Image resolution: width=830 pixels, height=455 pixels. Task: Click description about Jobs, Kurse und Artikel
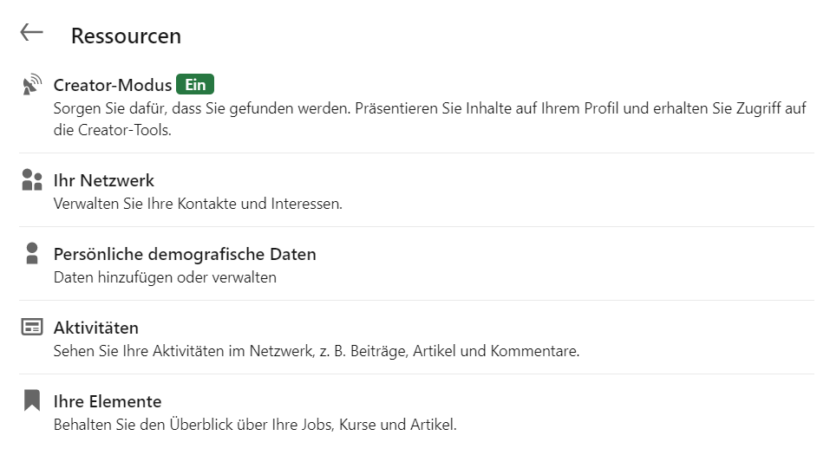(254, 426)
